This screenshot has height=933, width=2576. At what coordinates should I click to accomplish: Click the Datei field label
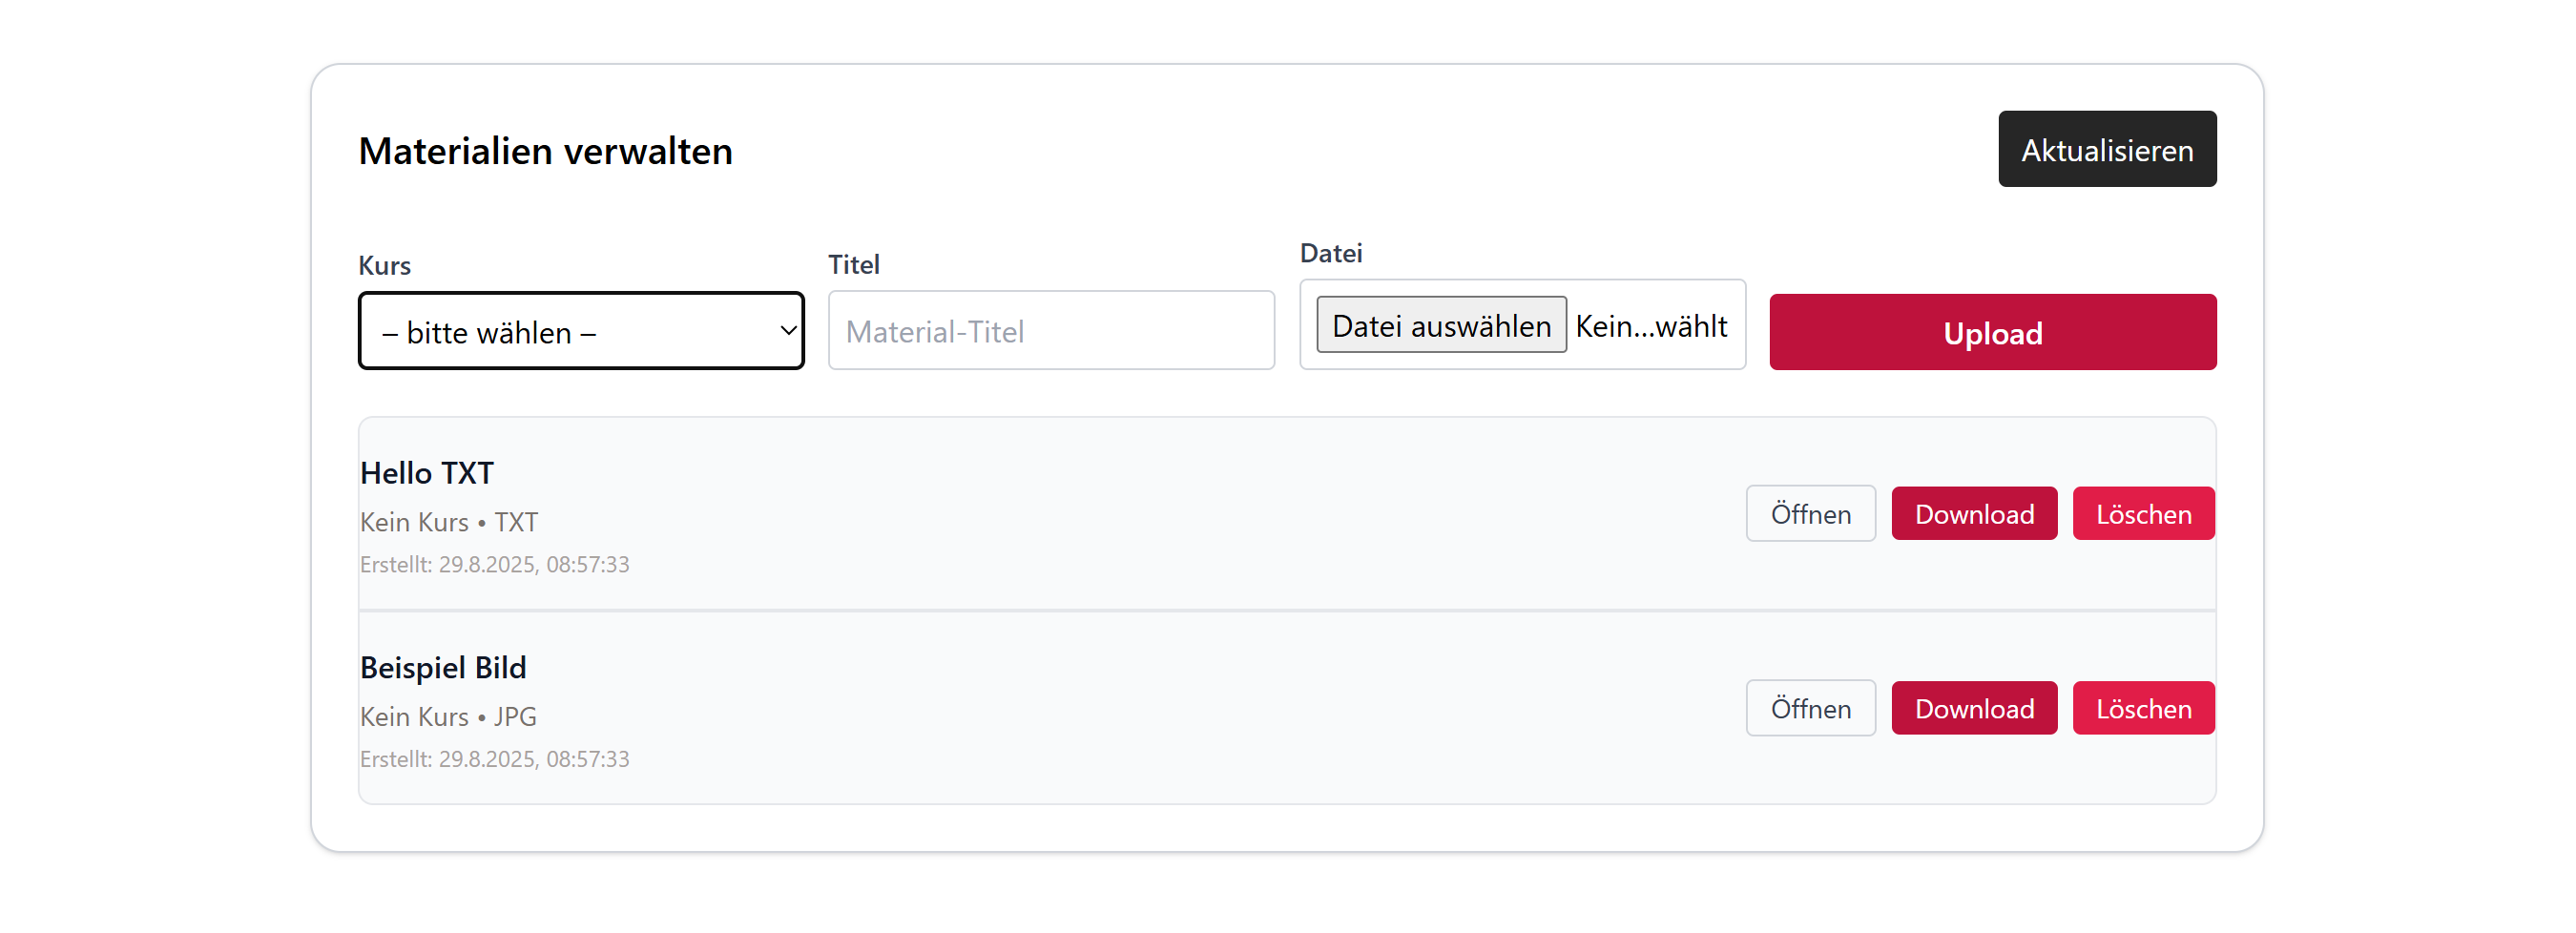[x=1330, y=253]
